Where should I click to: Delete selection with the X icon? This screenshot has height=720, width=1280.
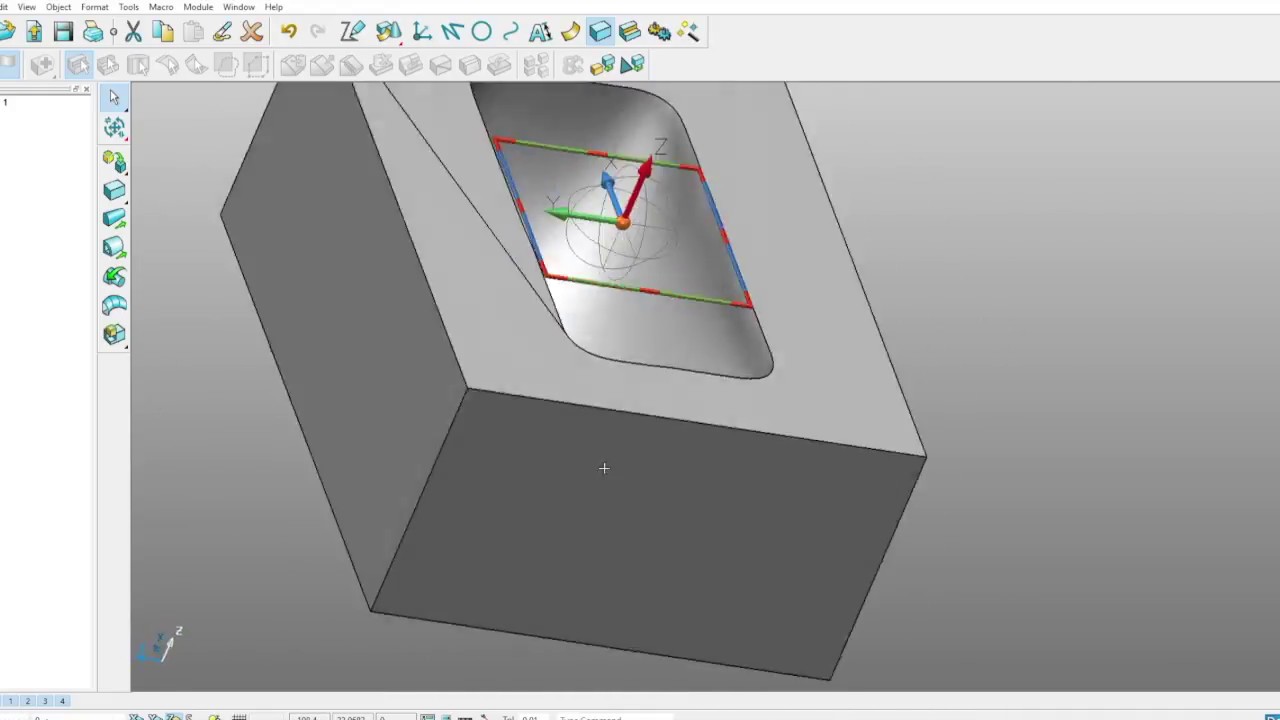coord(252,32)
